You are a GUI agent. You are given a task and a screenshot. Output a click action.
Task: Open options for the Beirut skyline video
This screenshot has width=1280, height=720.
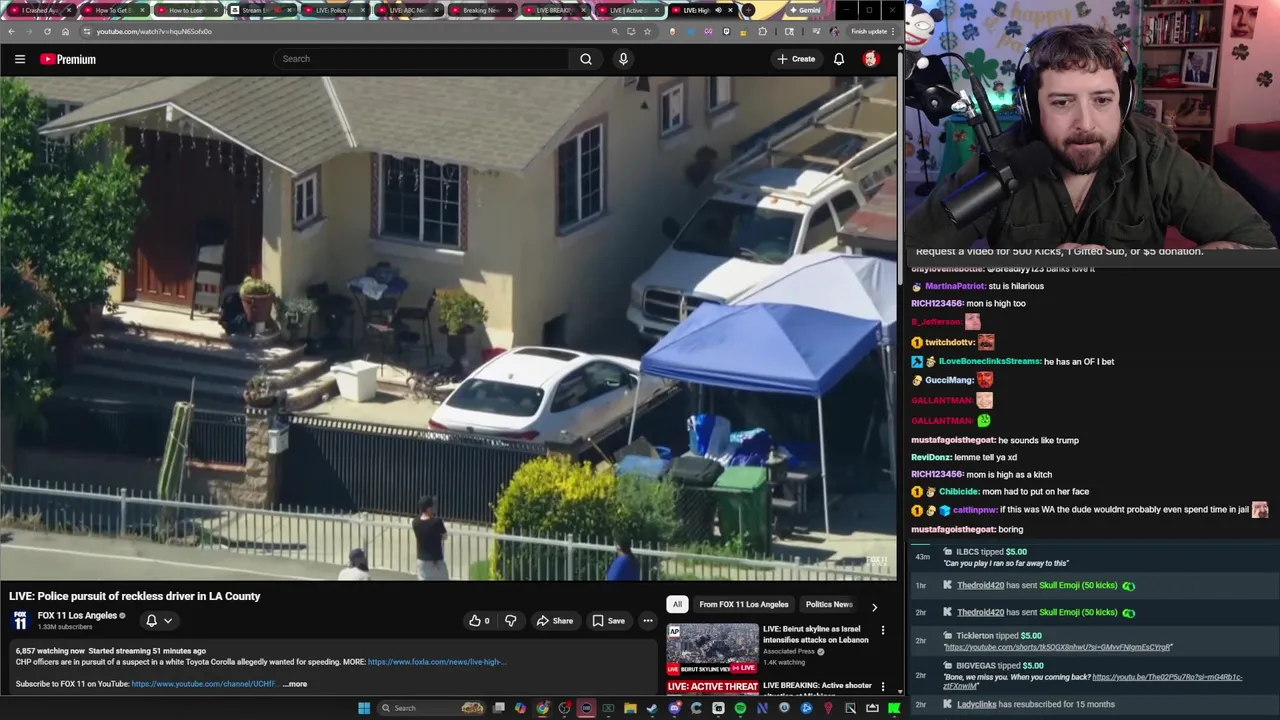(882, 630)
